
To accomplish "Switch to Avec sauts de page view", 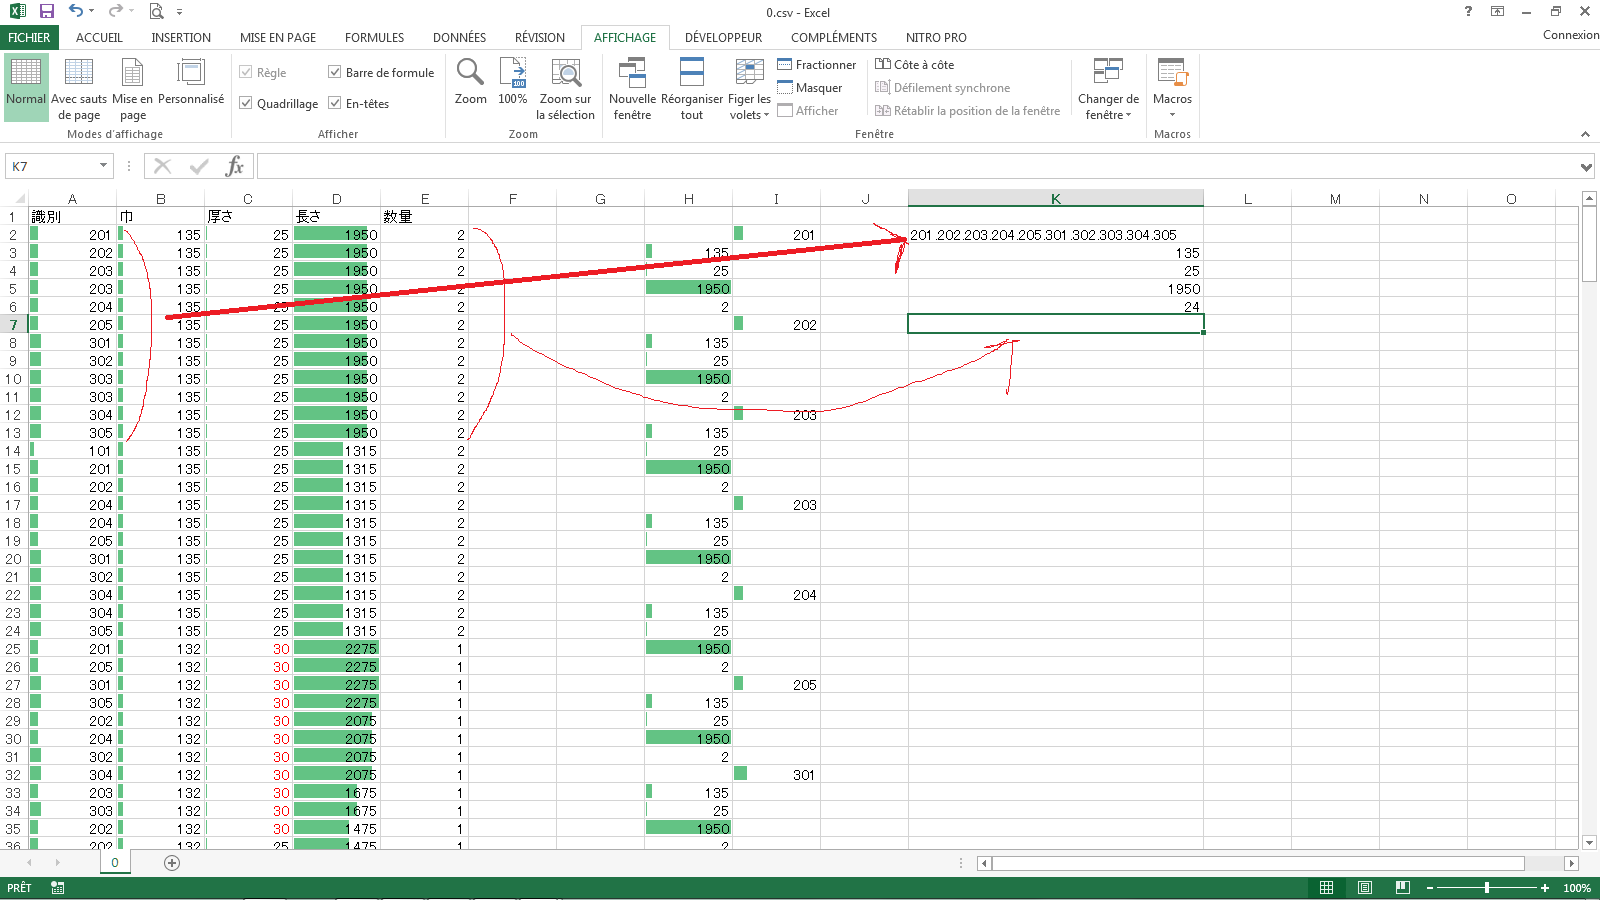I will tap(78, 73).
